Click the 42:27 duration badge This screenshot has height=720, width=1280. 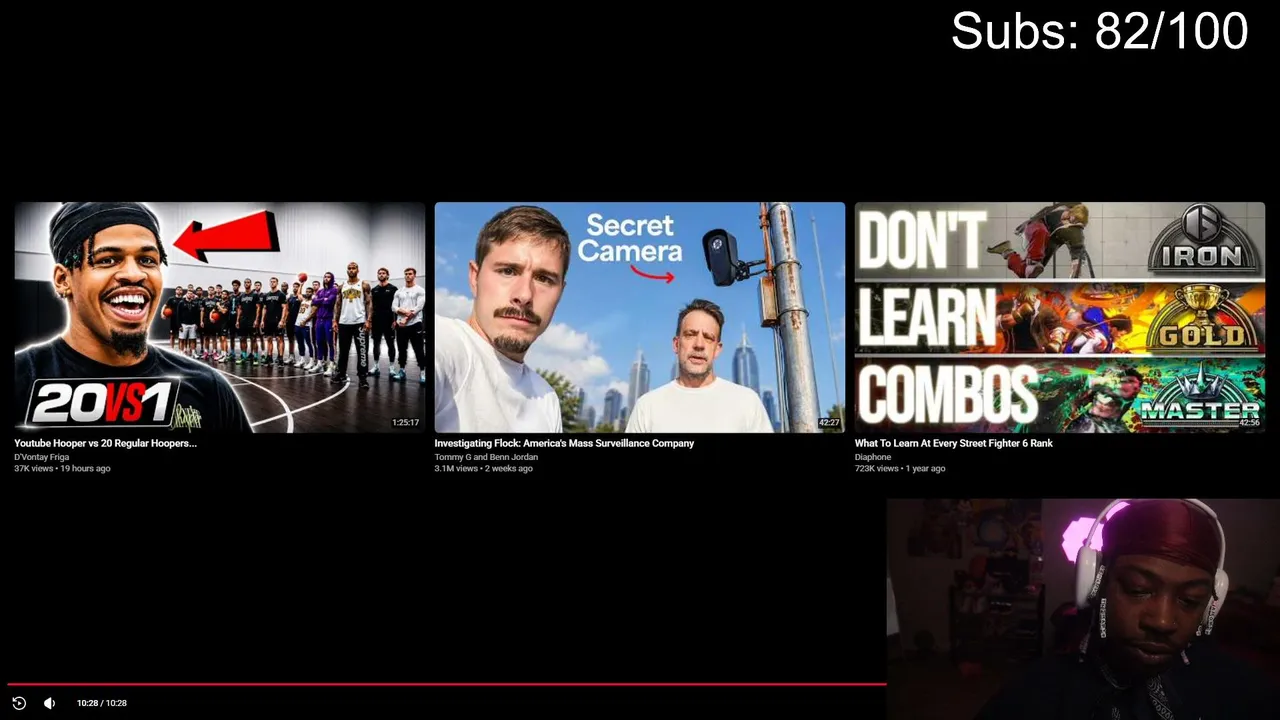point(829,423)
